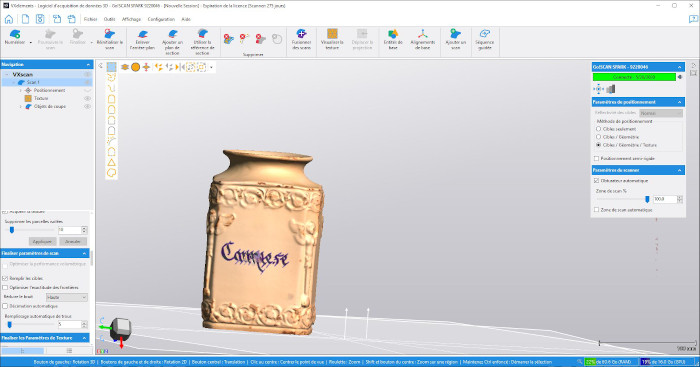Viewport: 700px width, 367px height.
Task: Click Home icon in the top toolbar
Action: [9, 19]
